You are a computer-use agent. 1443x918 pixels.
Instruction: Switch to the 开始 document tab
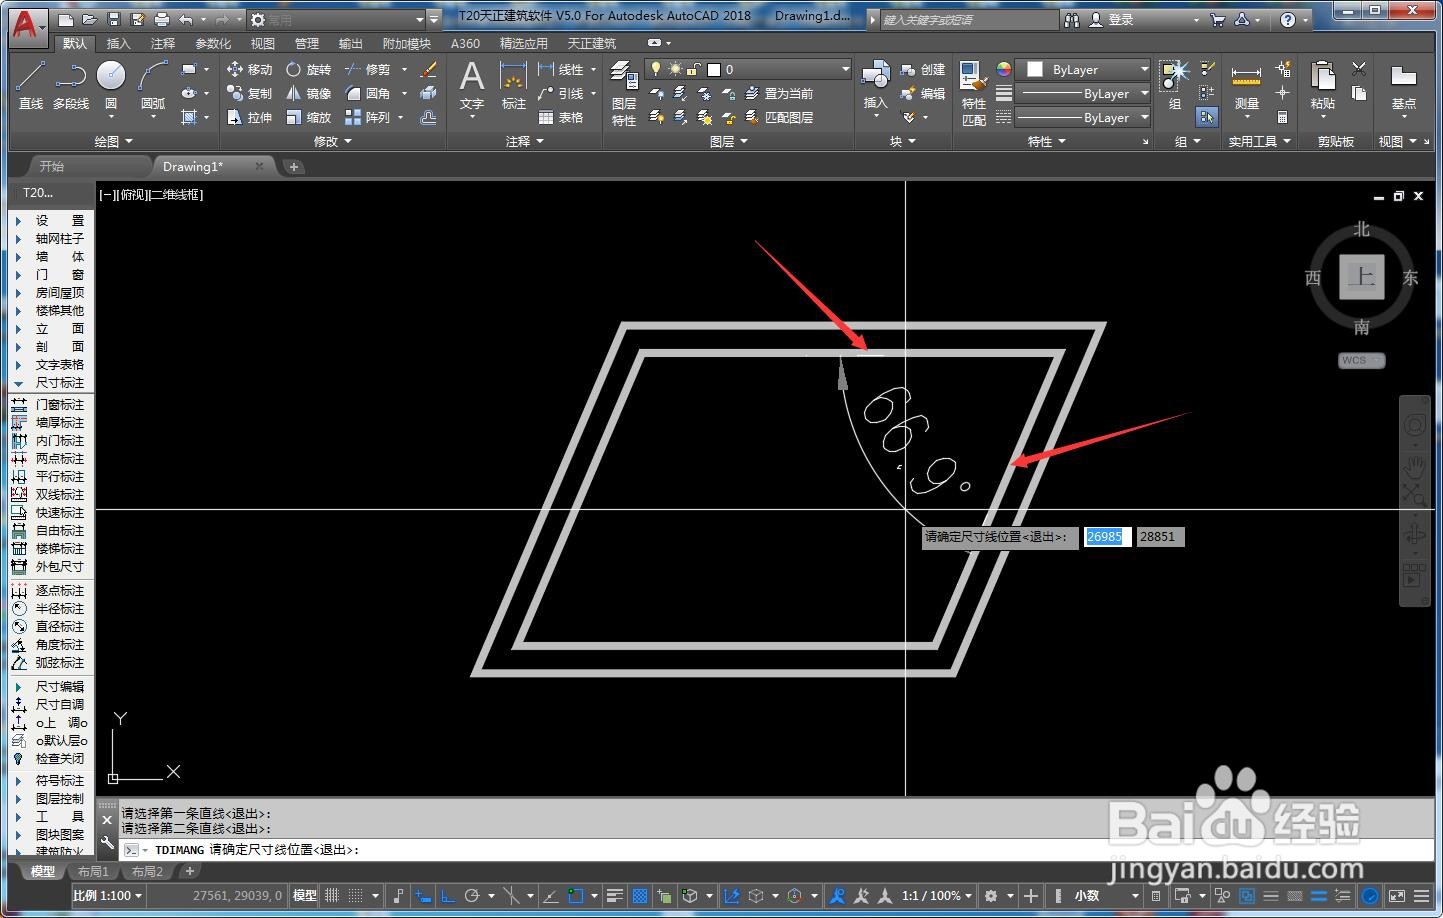[x=52, y=166]
